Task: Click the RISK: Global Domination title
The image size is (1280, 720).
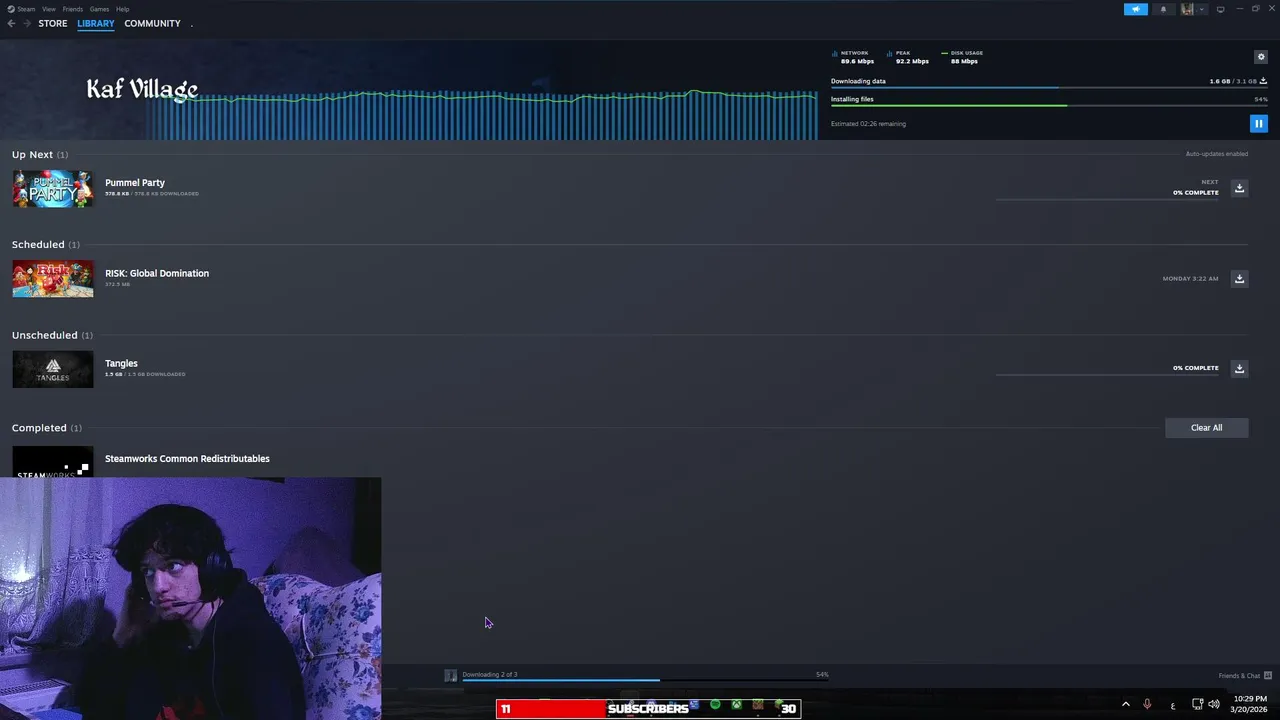Action: click(x=157, y=273)
